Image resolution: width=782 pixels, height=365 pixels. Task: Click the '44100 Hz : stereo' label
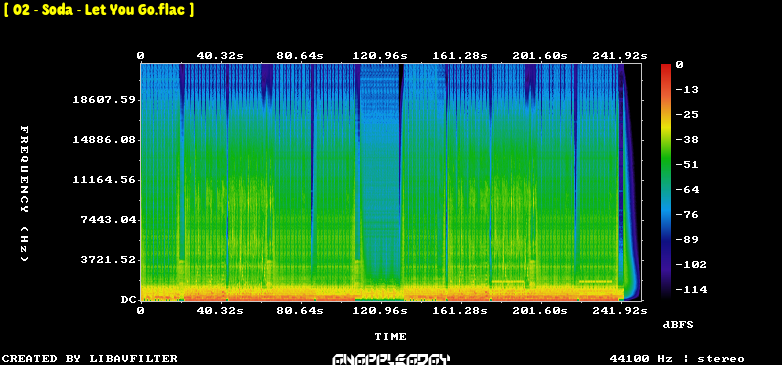677,359
